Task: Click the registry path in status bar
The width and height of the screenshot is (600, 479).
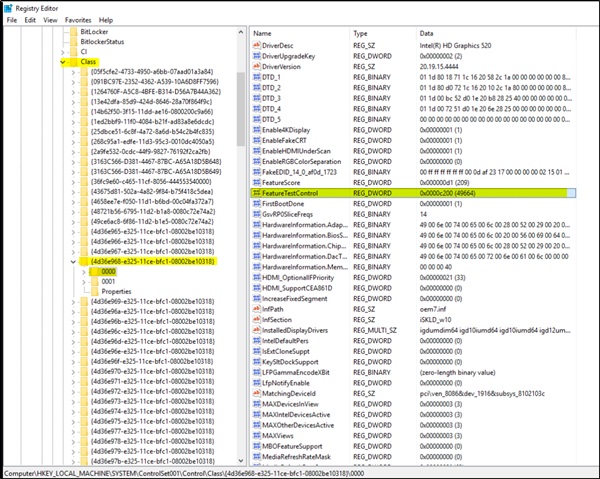Action: (x=184, y=474)
